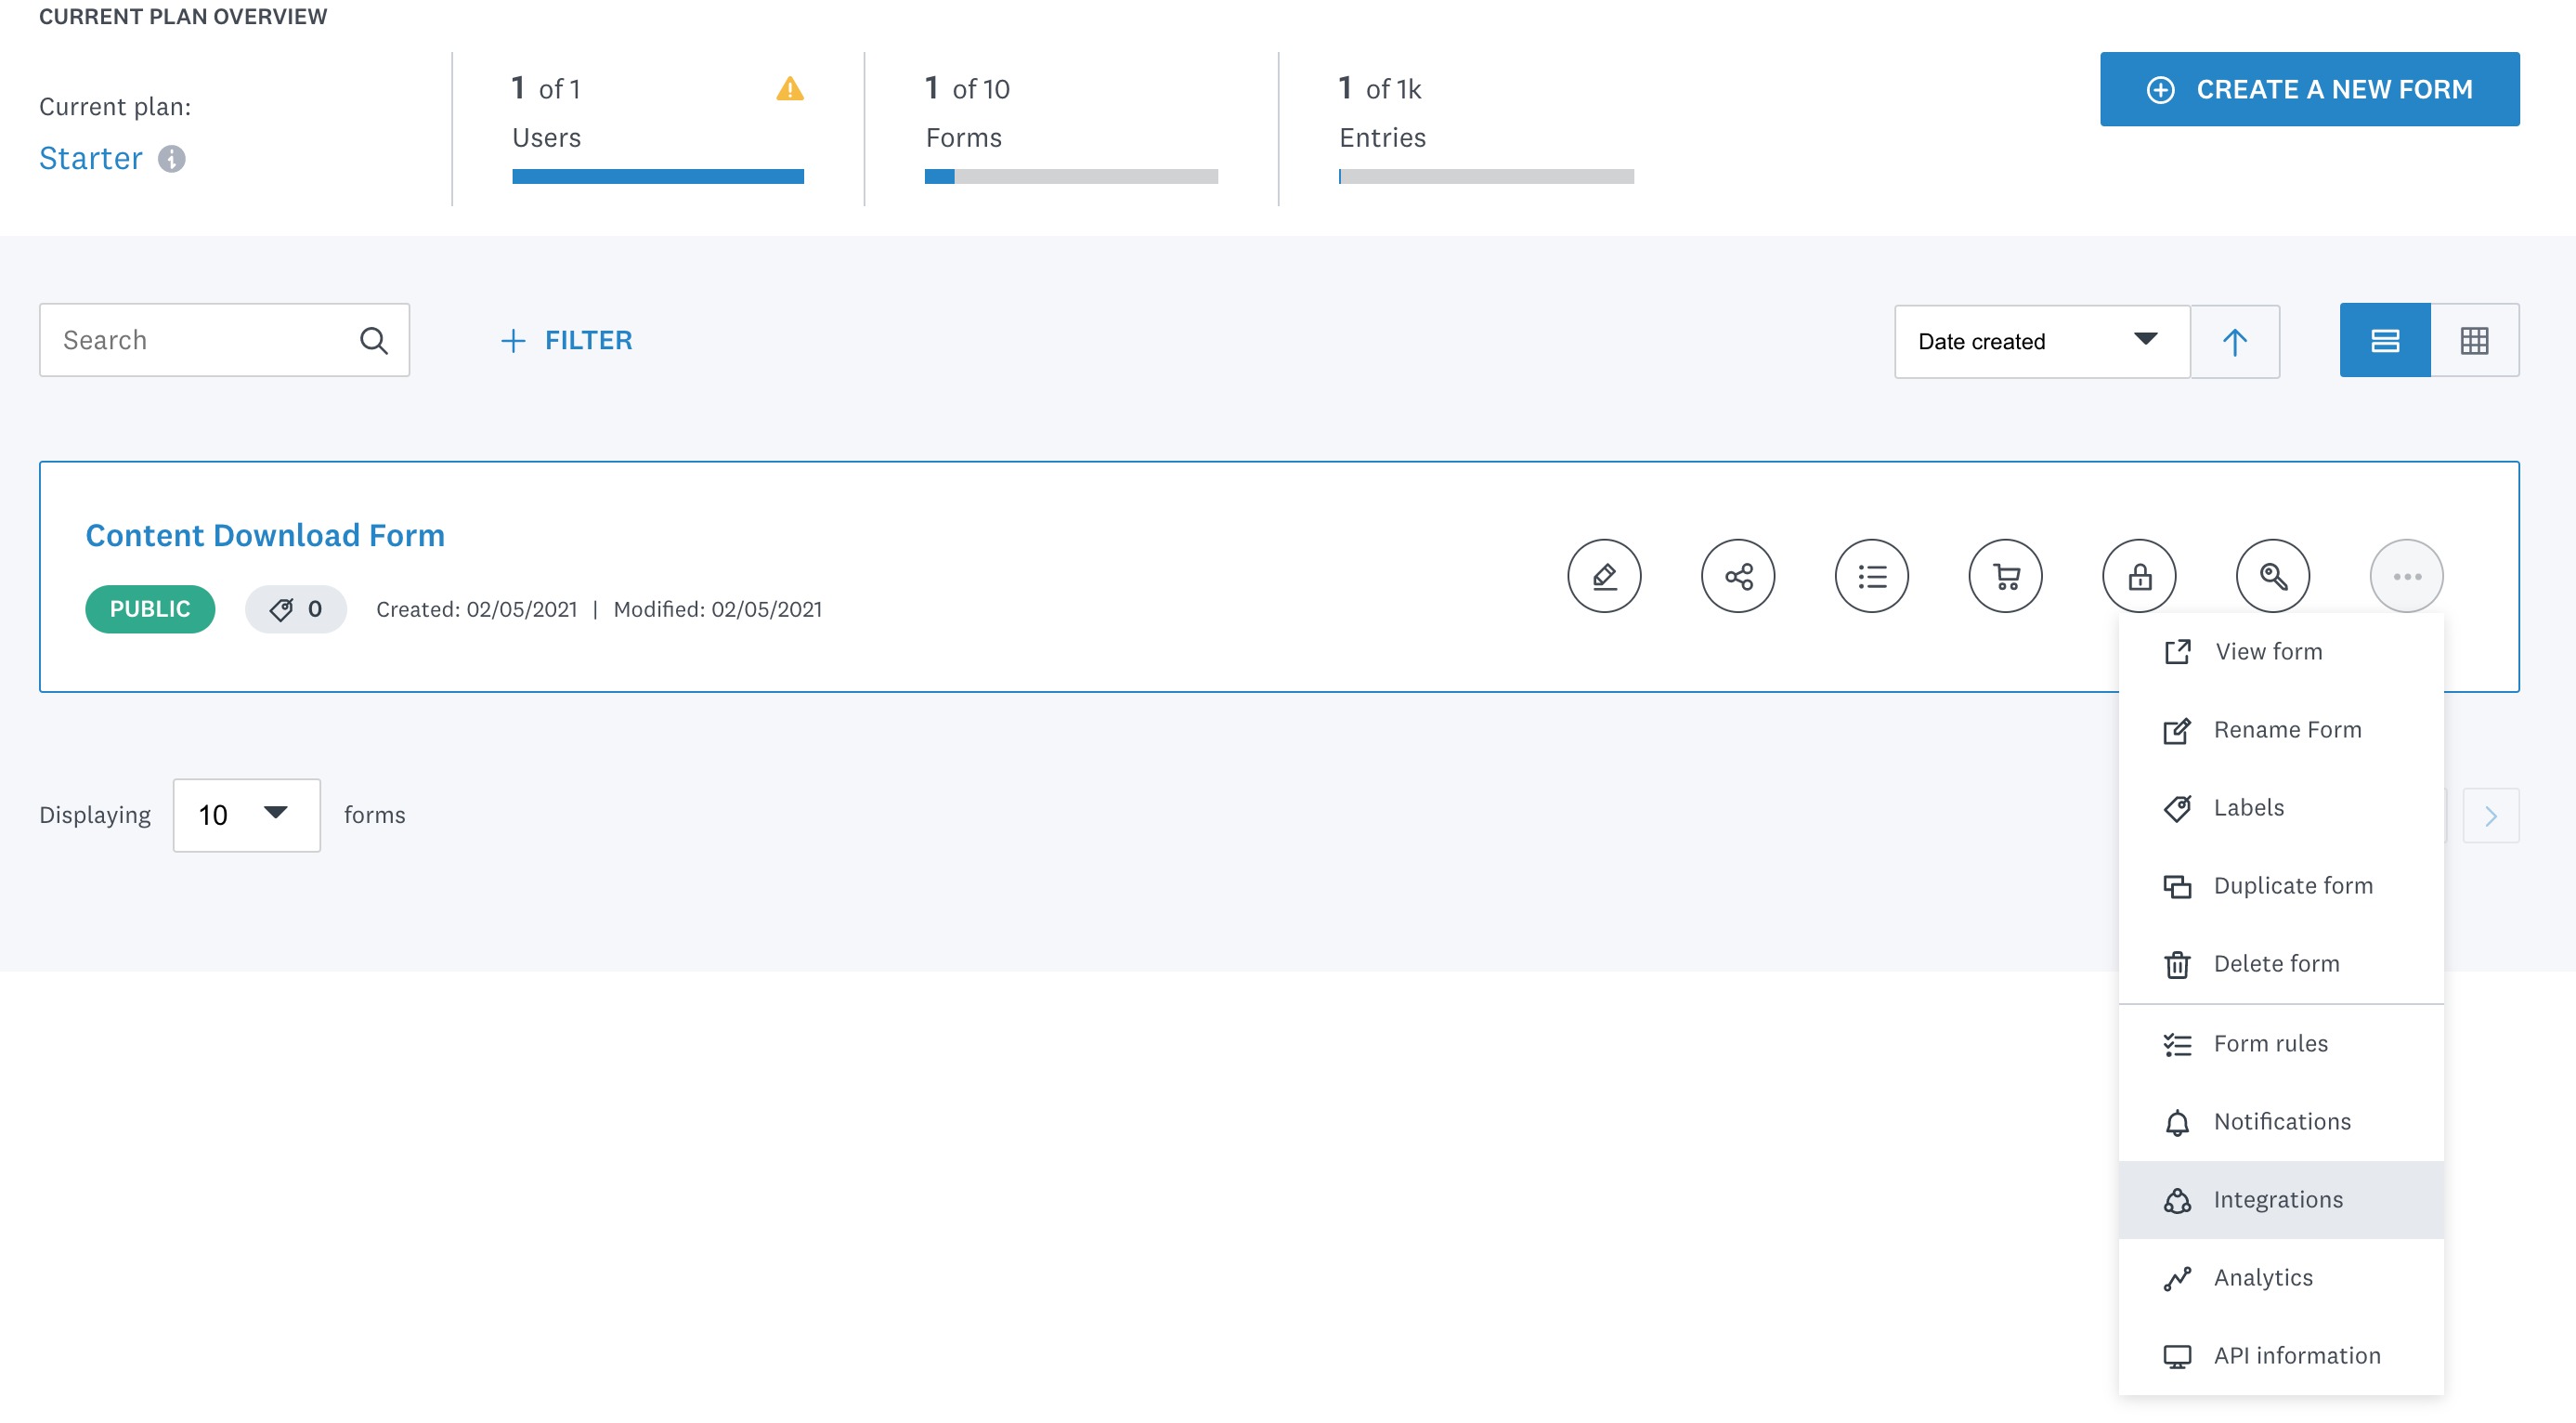Click the edit form pencil icon

coord(1604,576)
